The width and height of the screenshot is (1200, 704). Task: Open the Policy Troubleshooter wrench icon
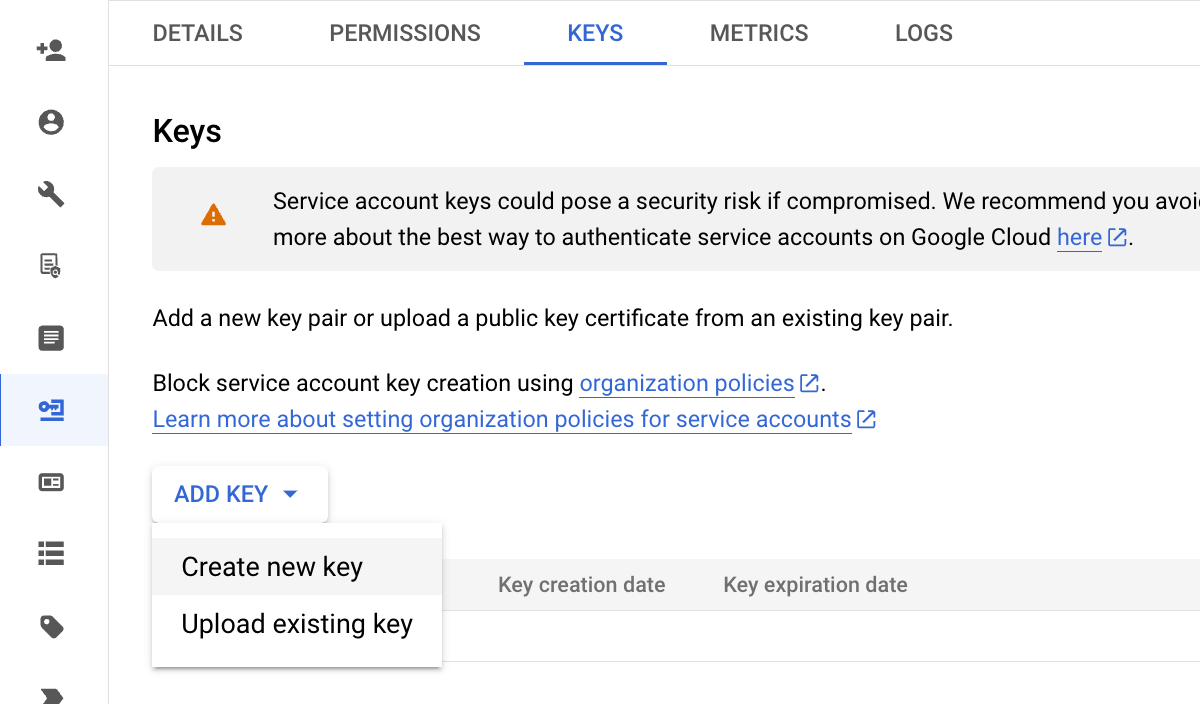[x=50, y=194]
